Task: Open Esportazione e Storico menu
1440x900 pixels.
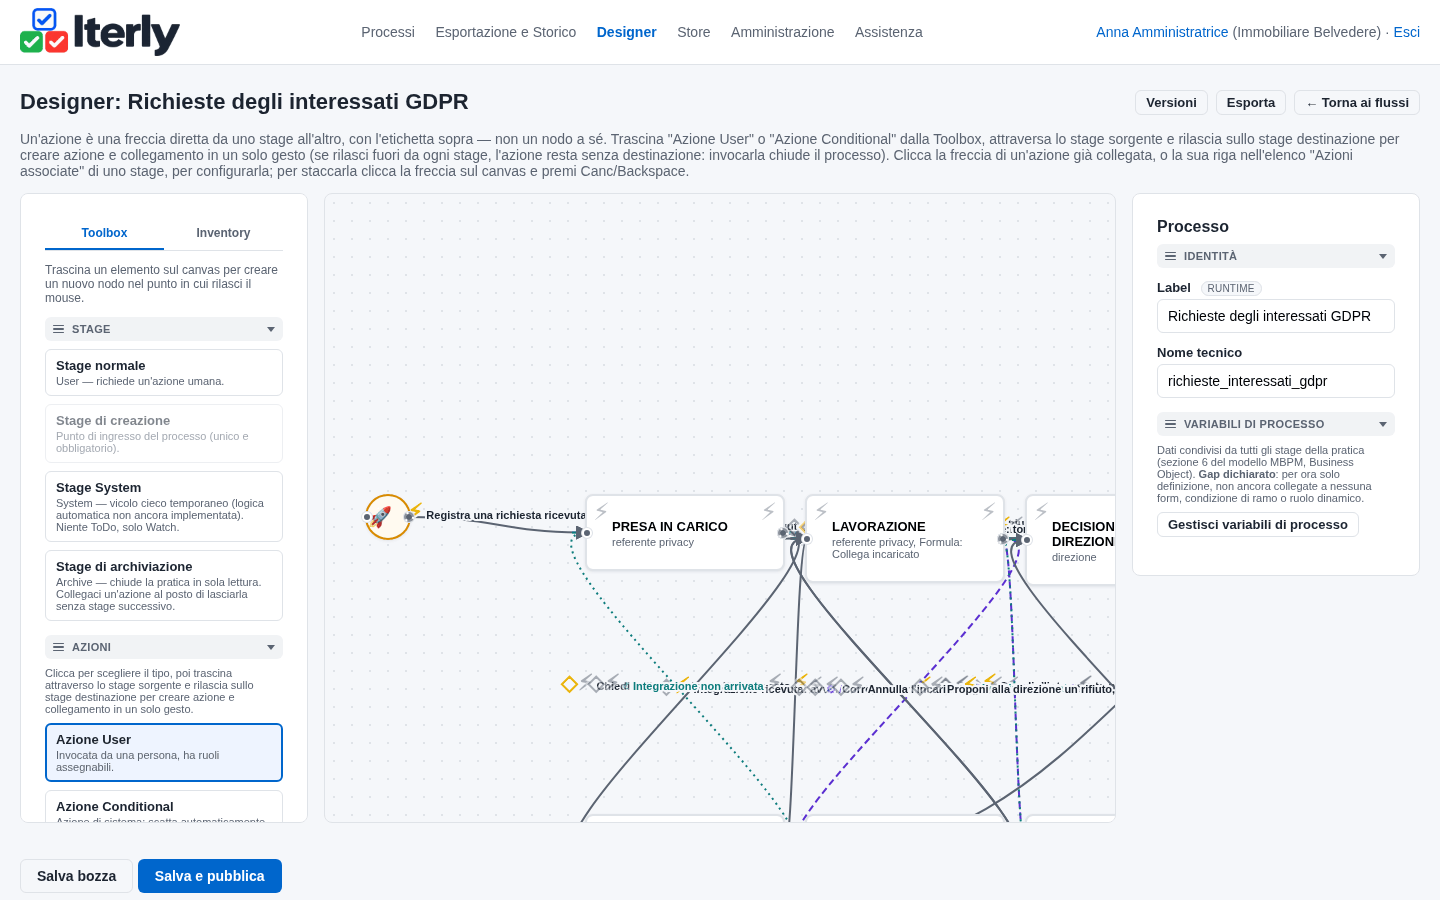Action: pyautogui.click(x=506, y=32)
